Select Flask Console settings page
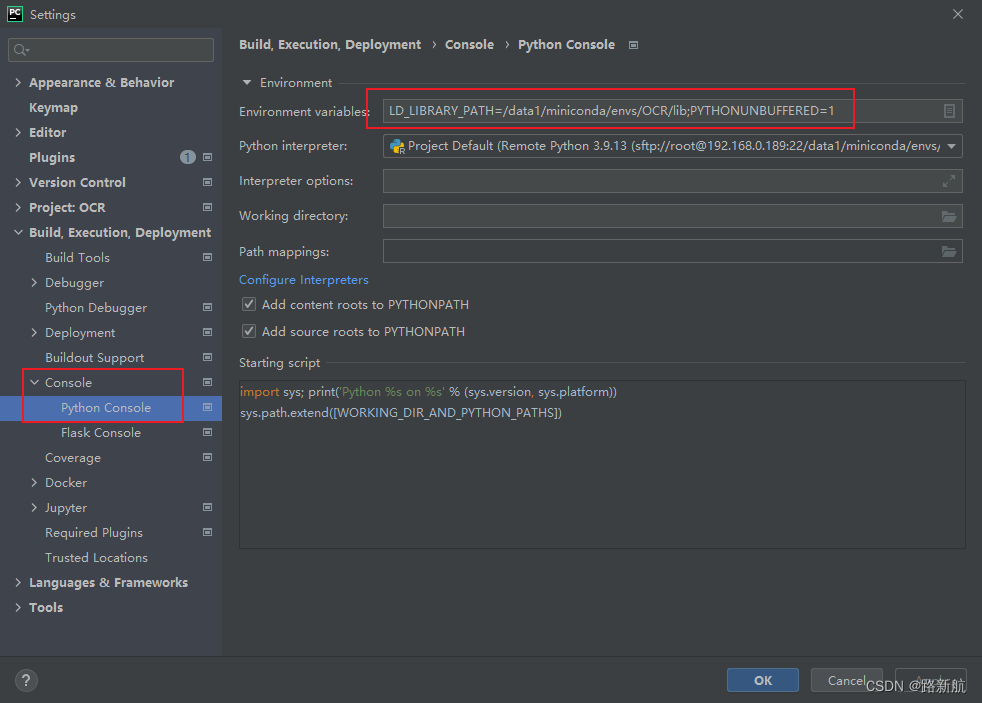 [101, 433]
